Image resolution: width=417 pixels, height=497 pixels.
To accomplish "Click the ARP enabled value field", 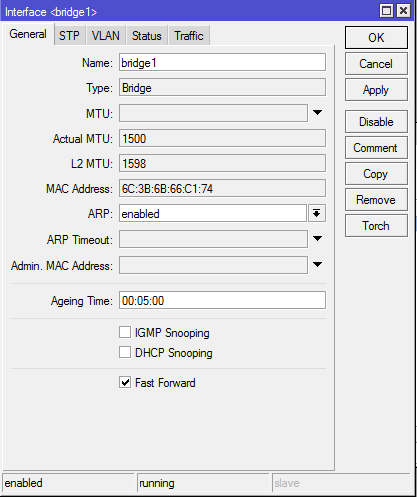I will click(213, 213).
